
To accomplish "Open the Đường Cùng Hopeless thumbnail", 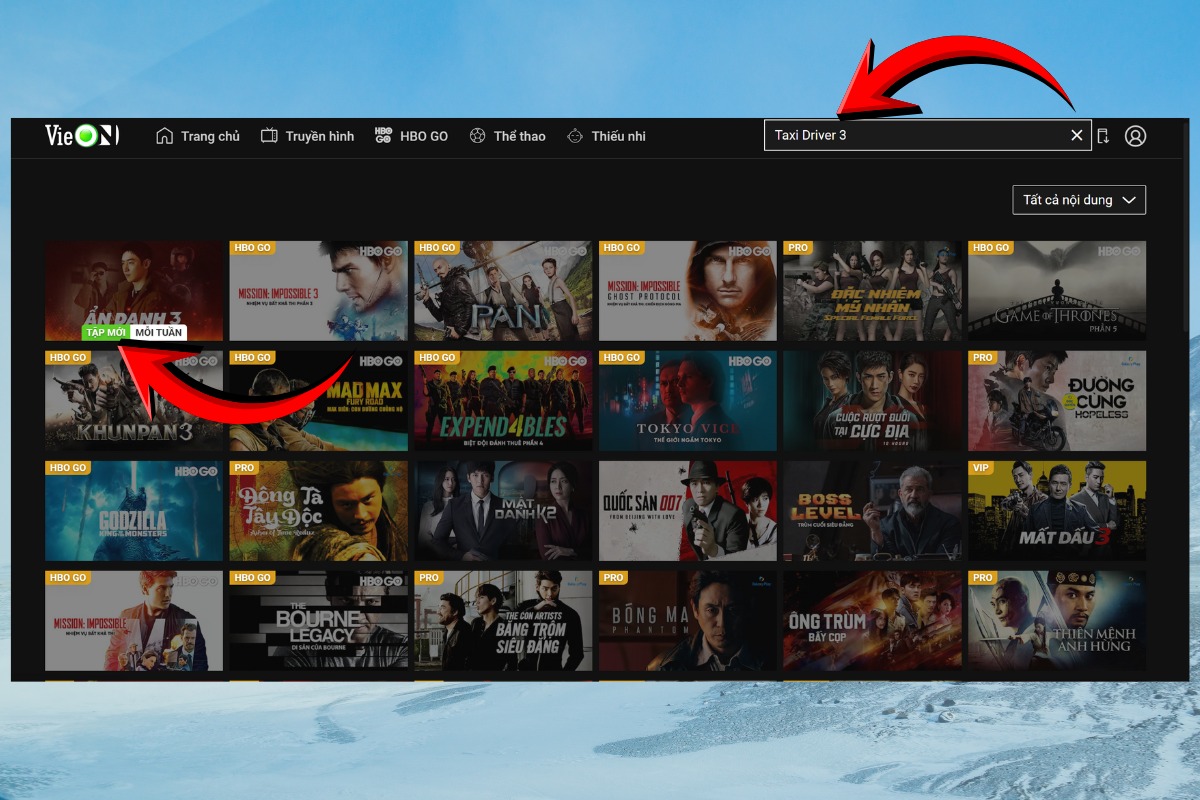I will (x=1057, y=400).
